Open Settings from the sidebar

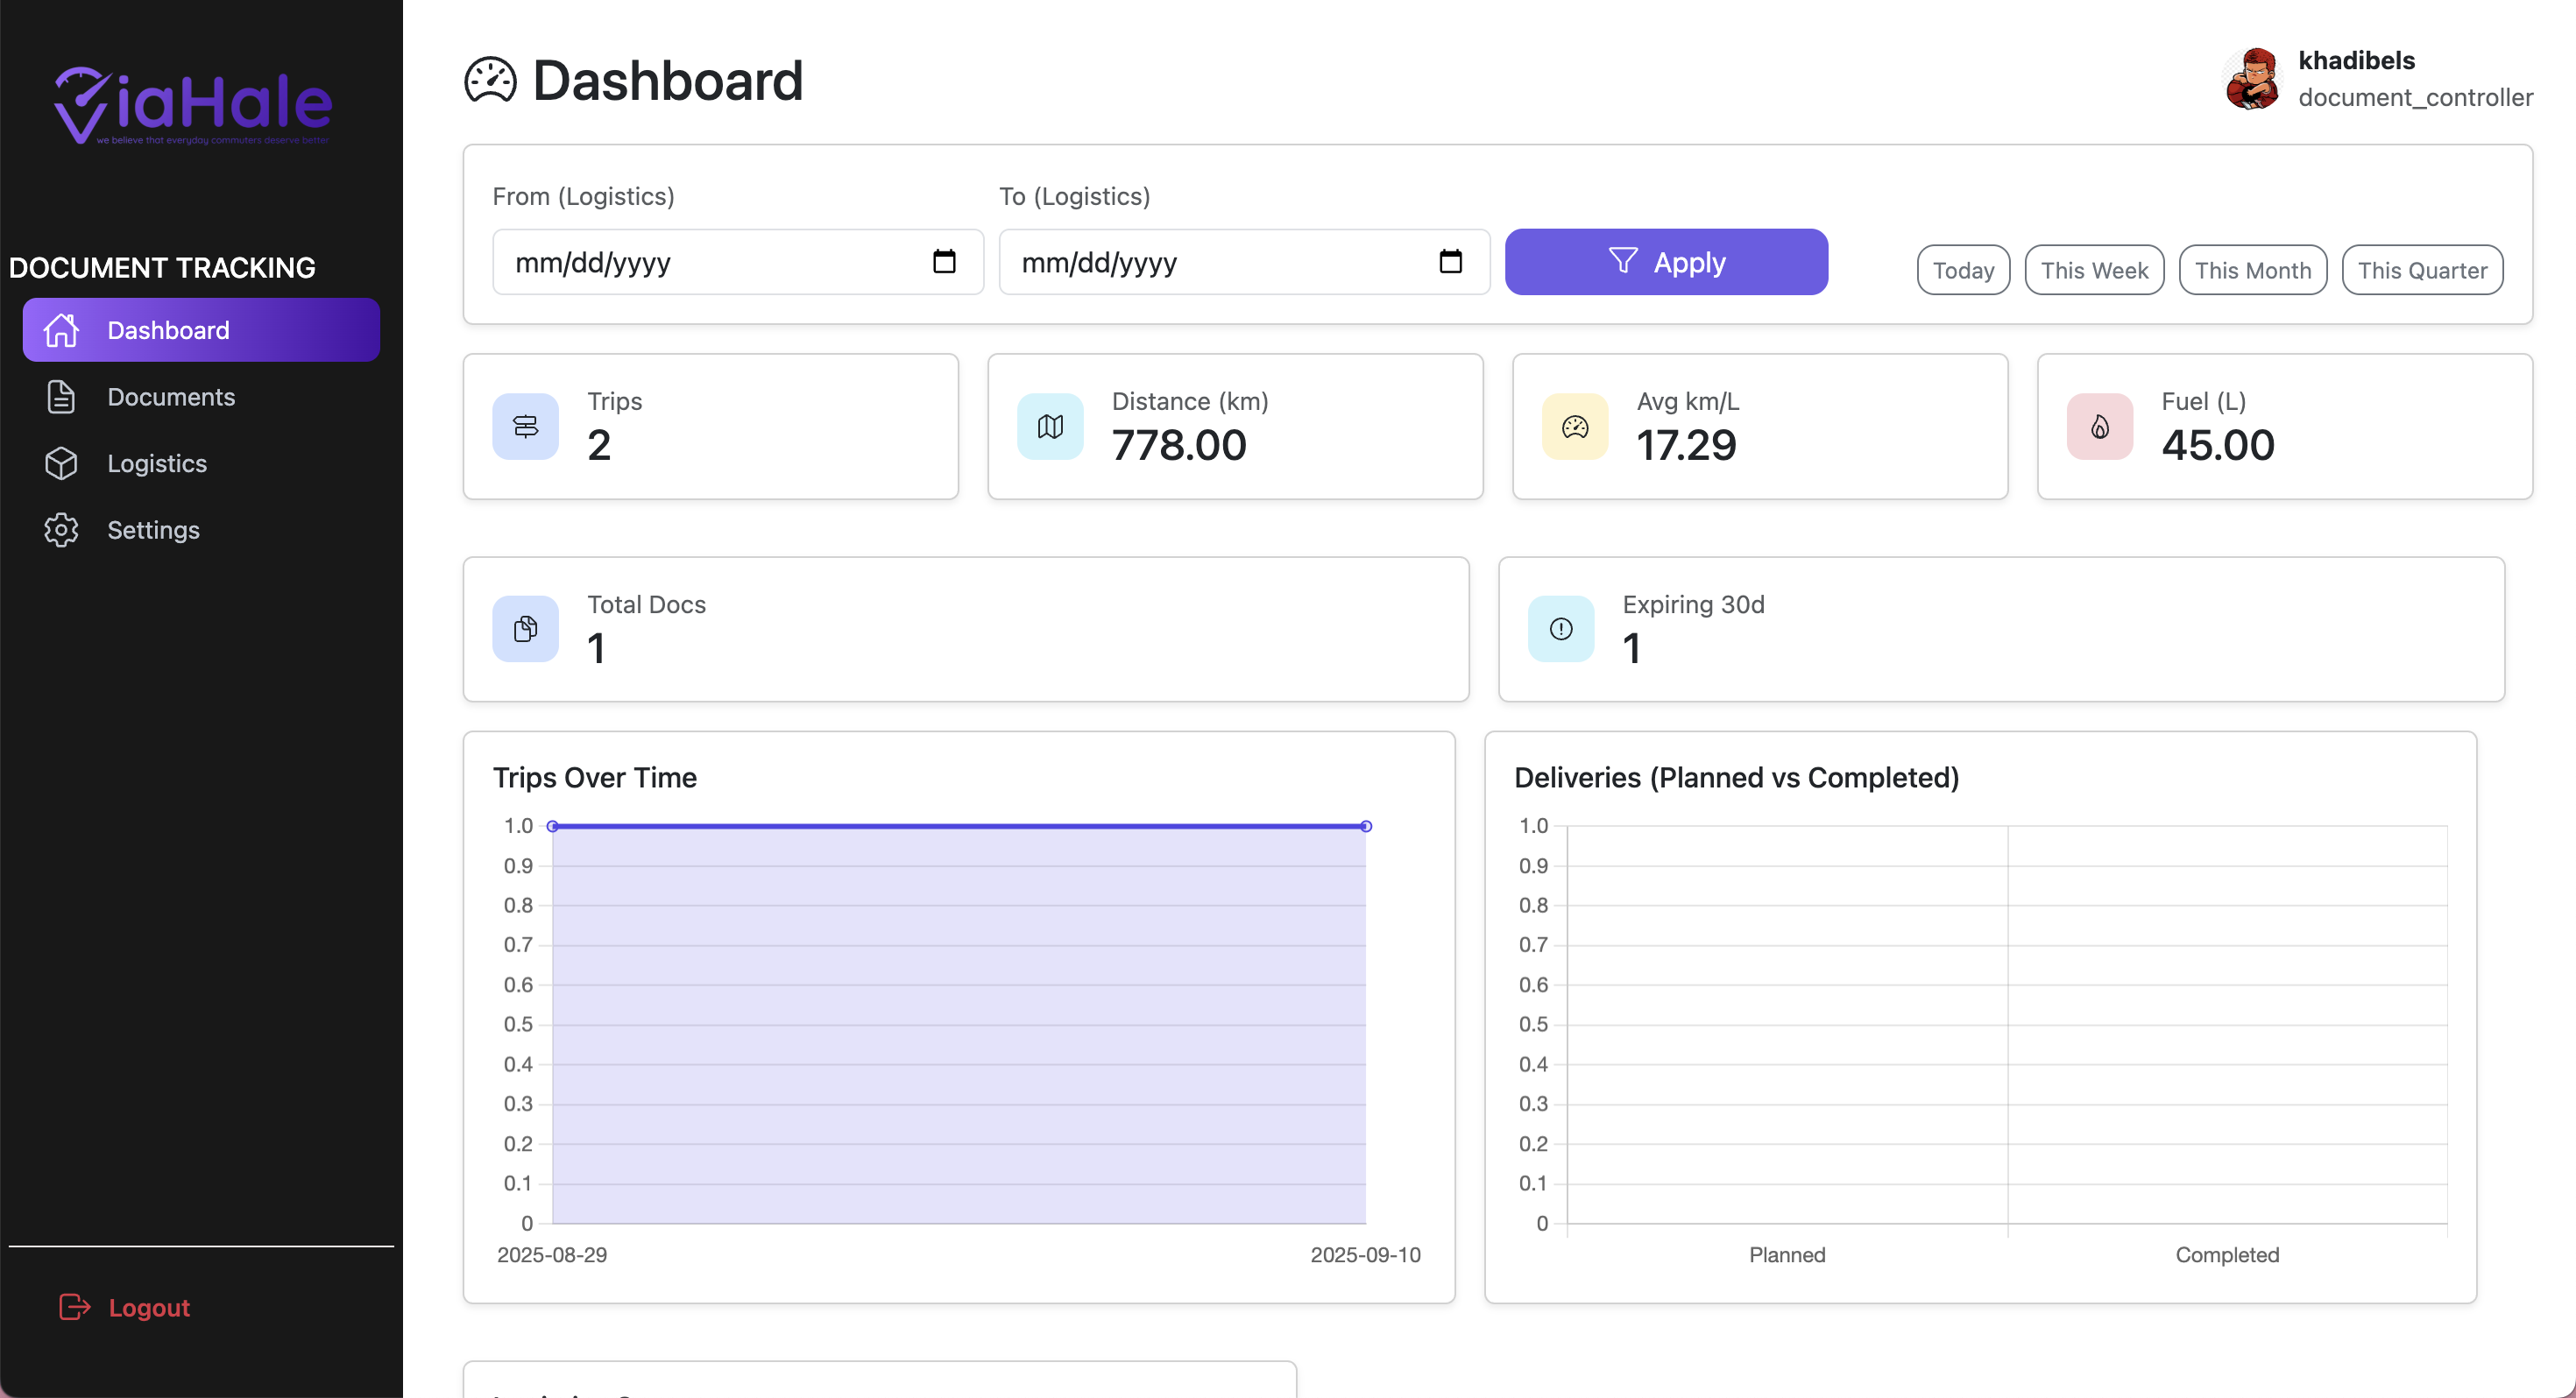coord(153,530)
